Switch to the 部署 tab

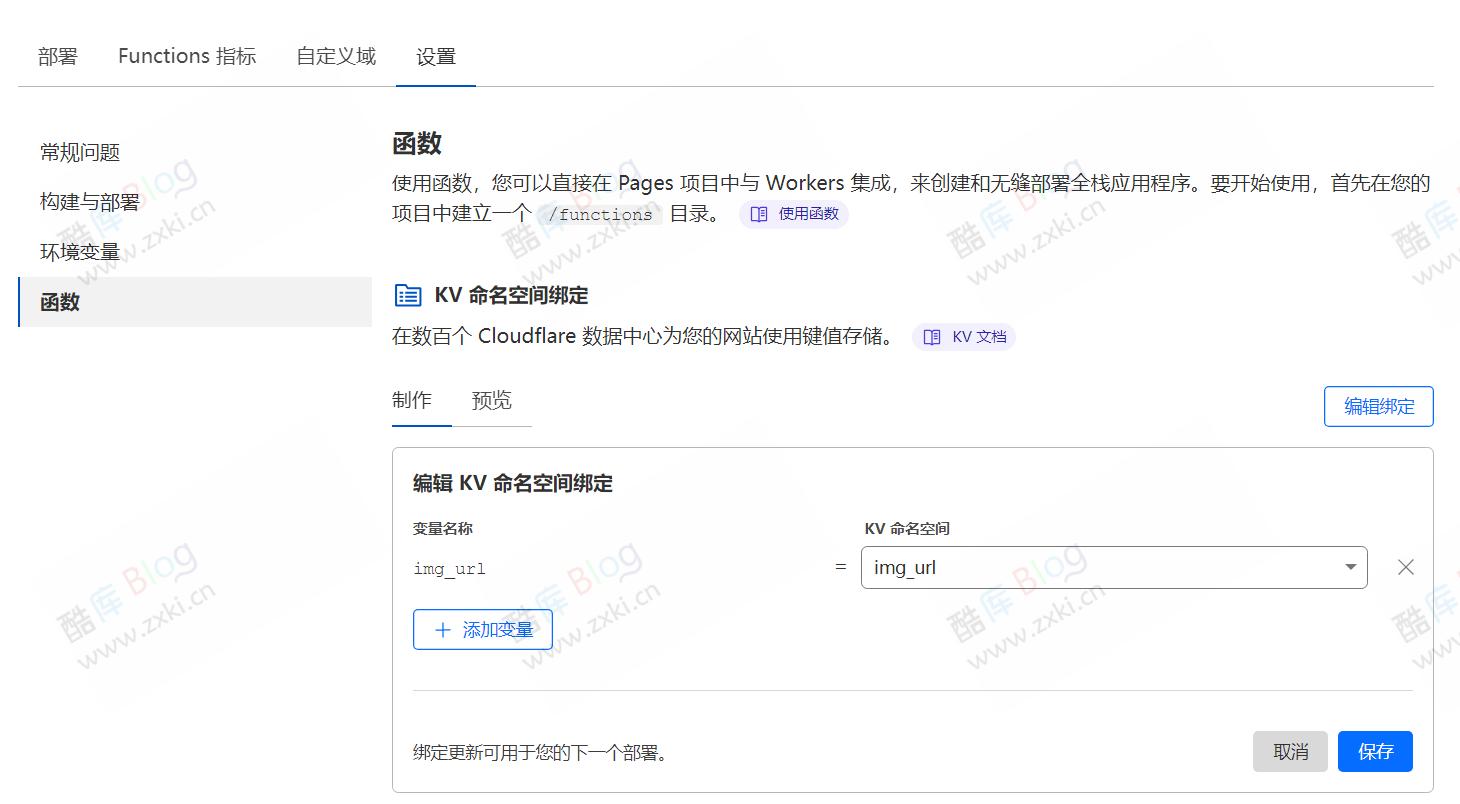57,56
